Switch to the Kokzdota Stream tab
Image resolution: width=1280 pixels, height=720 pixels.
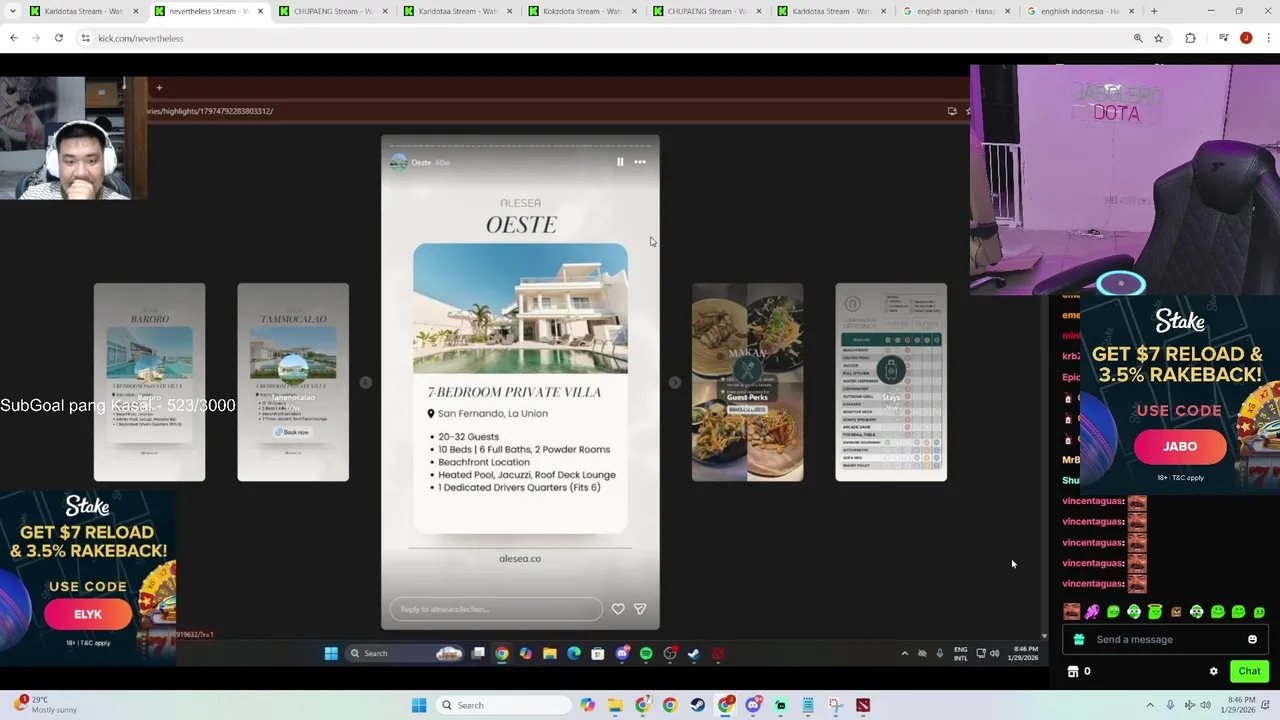click(584, 11)
